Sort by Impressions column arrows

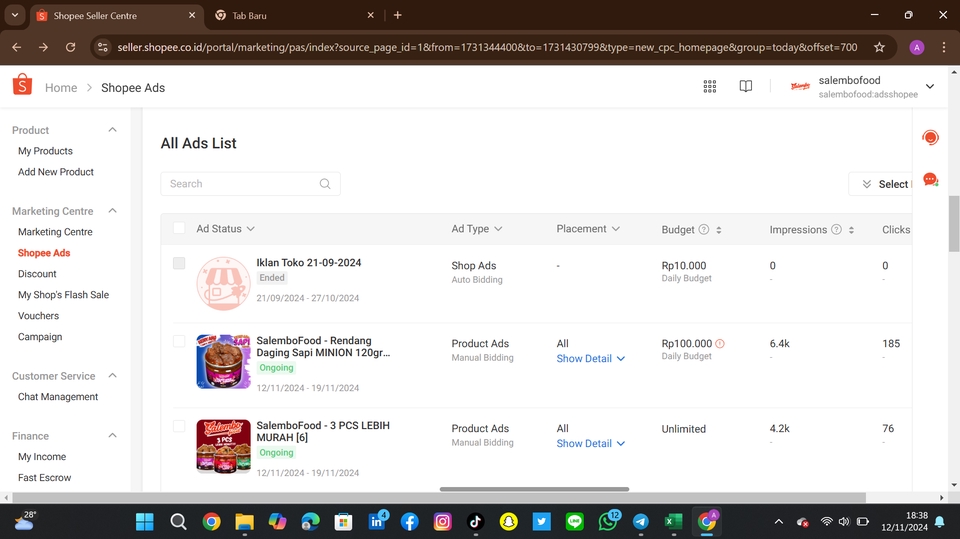[851, 230]
